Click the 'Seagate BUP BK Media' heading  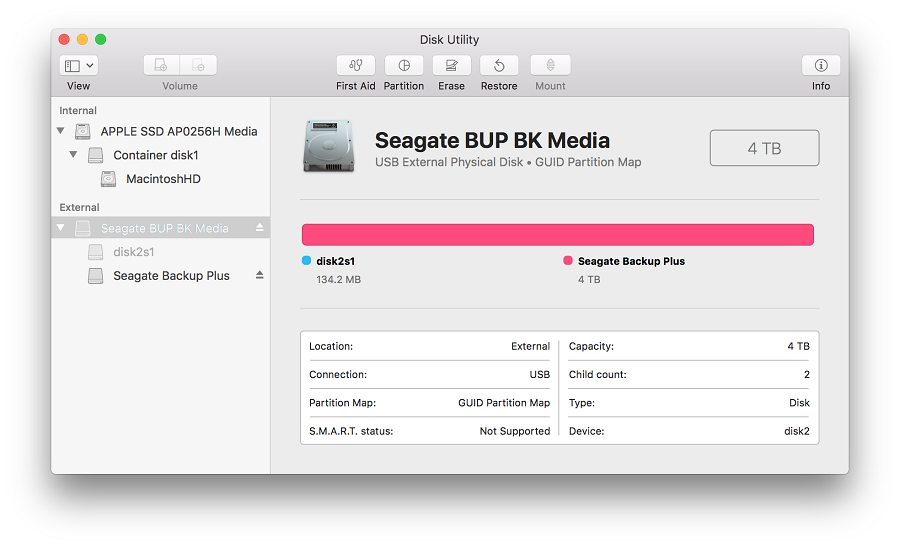point(492,140)
